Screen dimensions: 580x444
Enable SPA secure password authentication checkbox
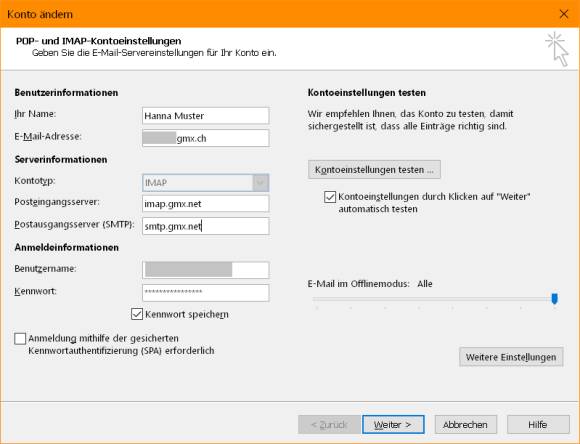20,339
